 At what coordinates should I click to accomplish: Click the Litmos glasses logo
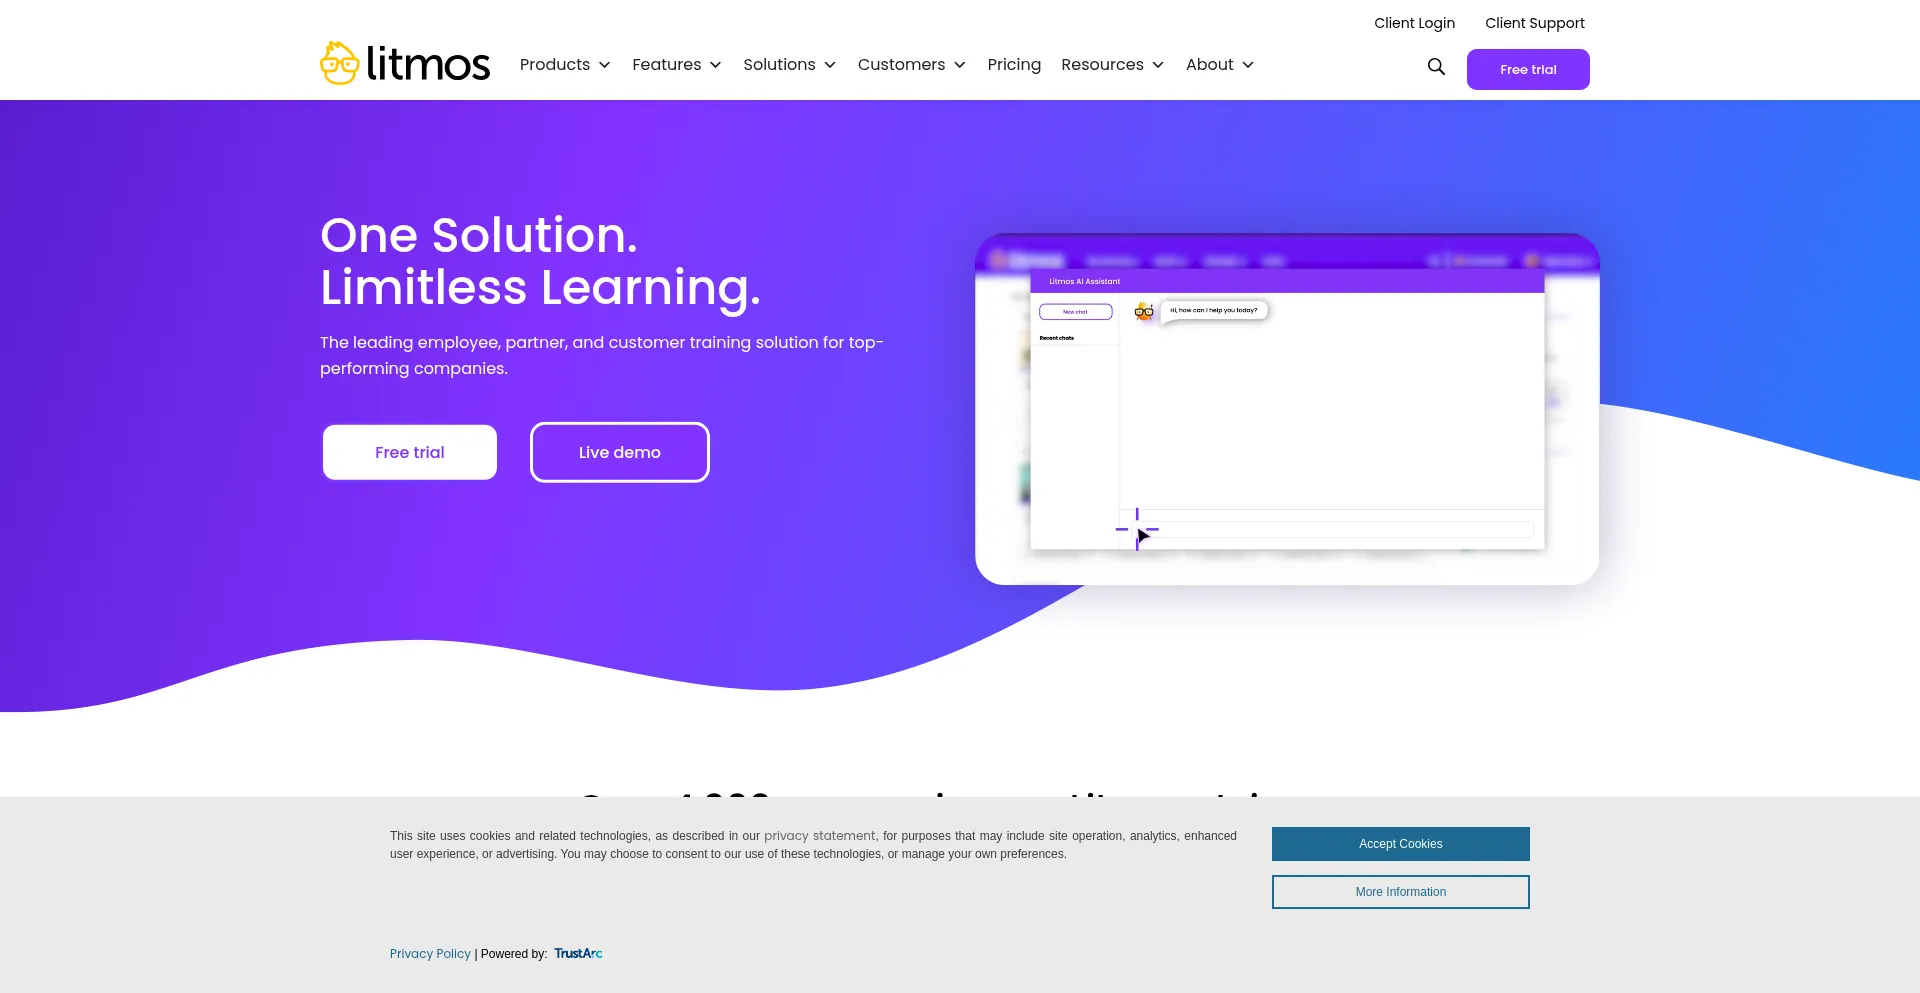(340, 62)
